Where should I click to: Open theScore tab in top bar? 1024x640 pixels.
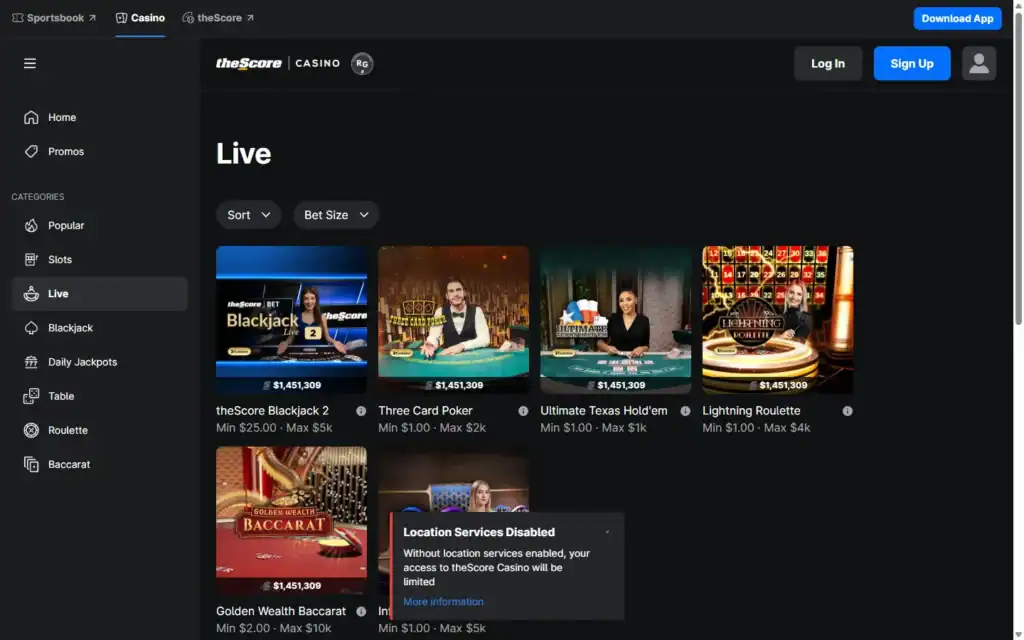(x=218, y=18)
